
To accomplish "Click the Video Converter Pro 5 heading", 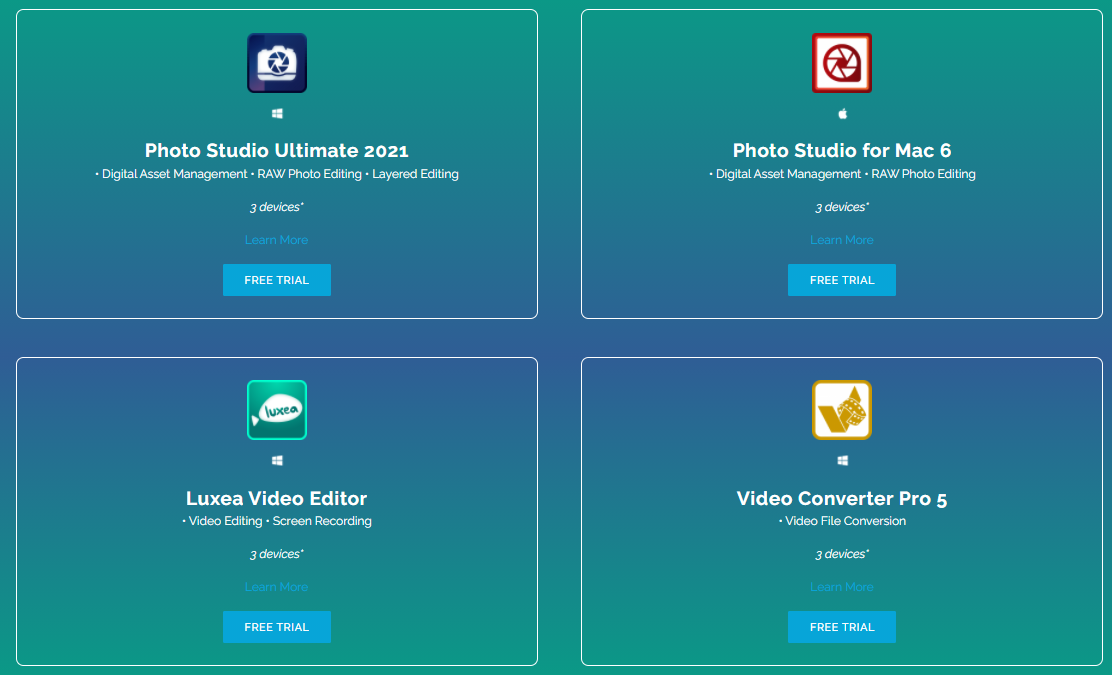I will point(842,498).
